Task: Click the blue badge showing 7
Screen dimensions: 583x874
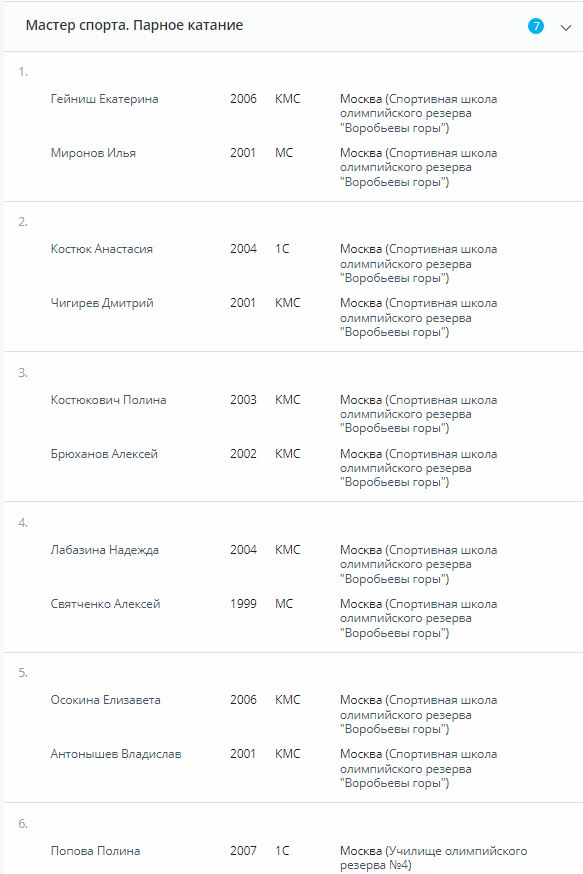Action: 536,26
